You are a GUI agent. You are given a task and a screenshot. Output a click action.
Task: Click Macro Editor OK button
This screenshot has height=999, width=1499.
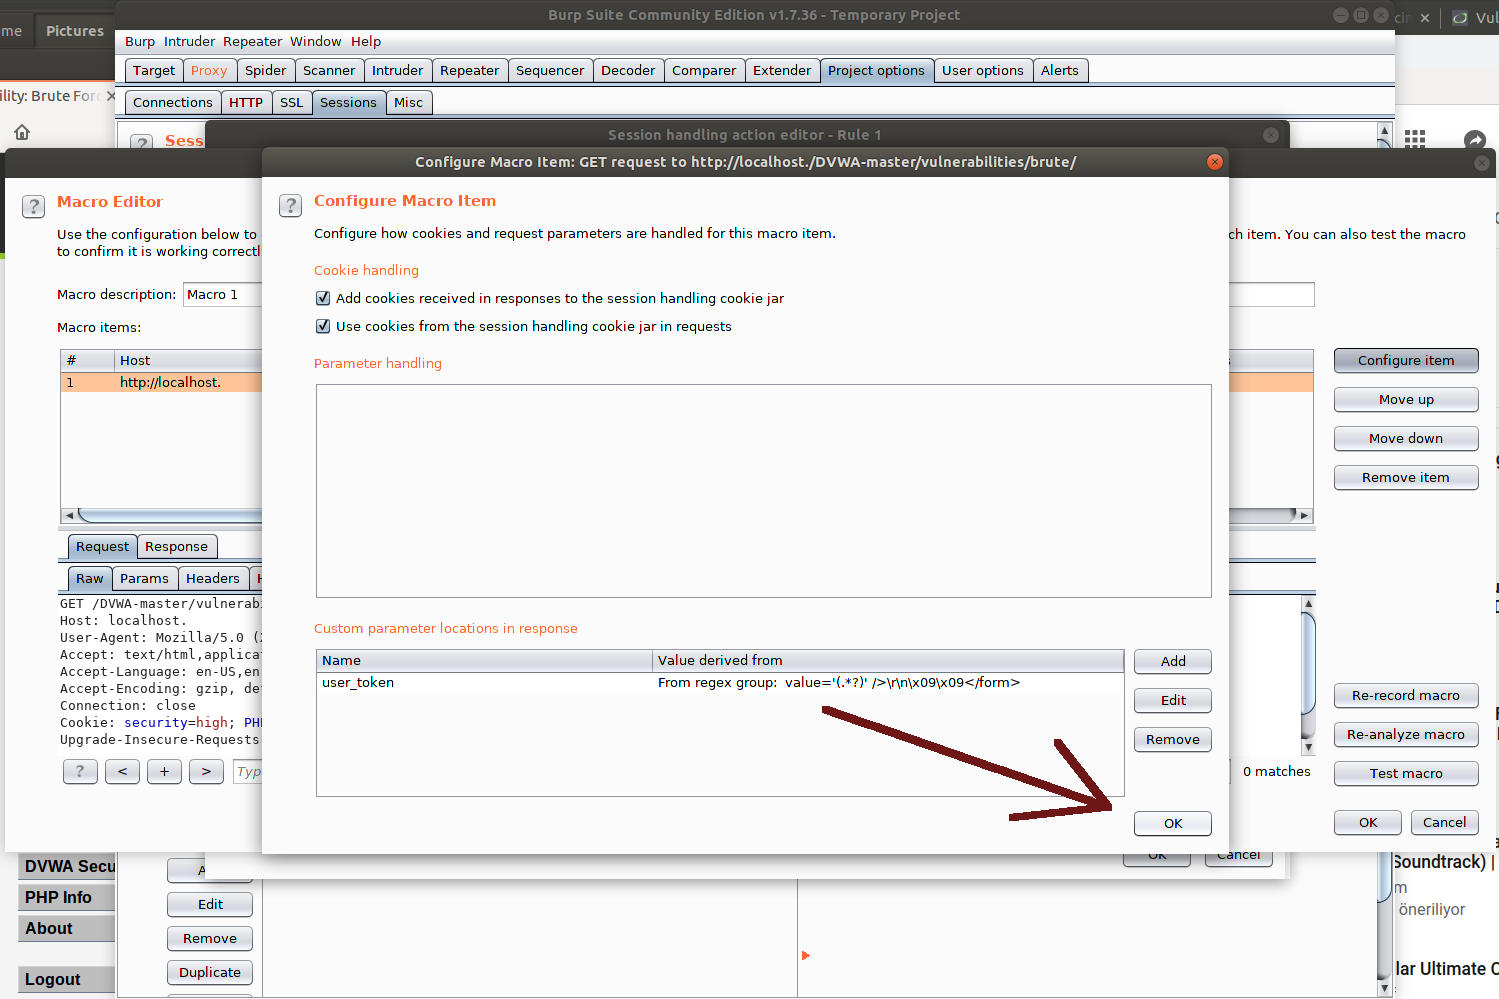point(1368,822)
